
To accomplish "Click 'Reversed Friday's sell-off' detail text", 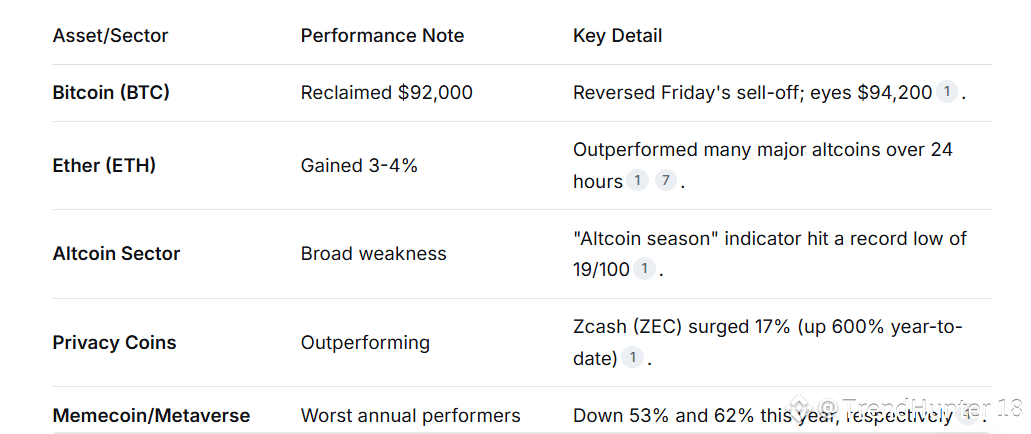I will point(690,93).
